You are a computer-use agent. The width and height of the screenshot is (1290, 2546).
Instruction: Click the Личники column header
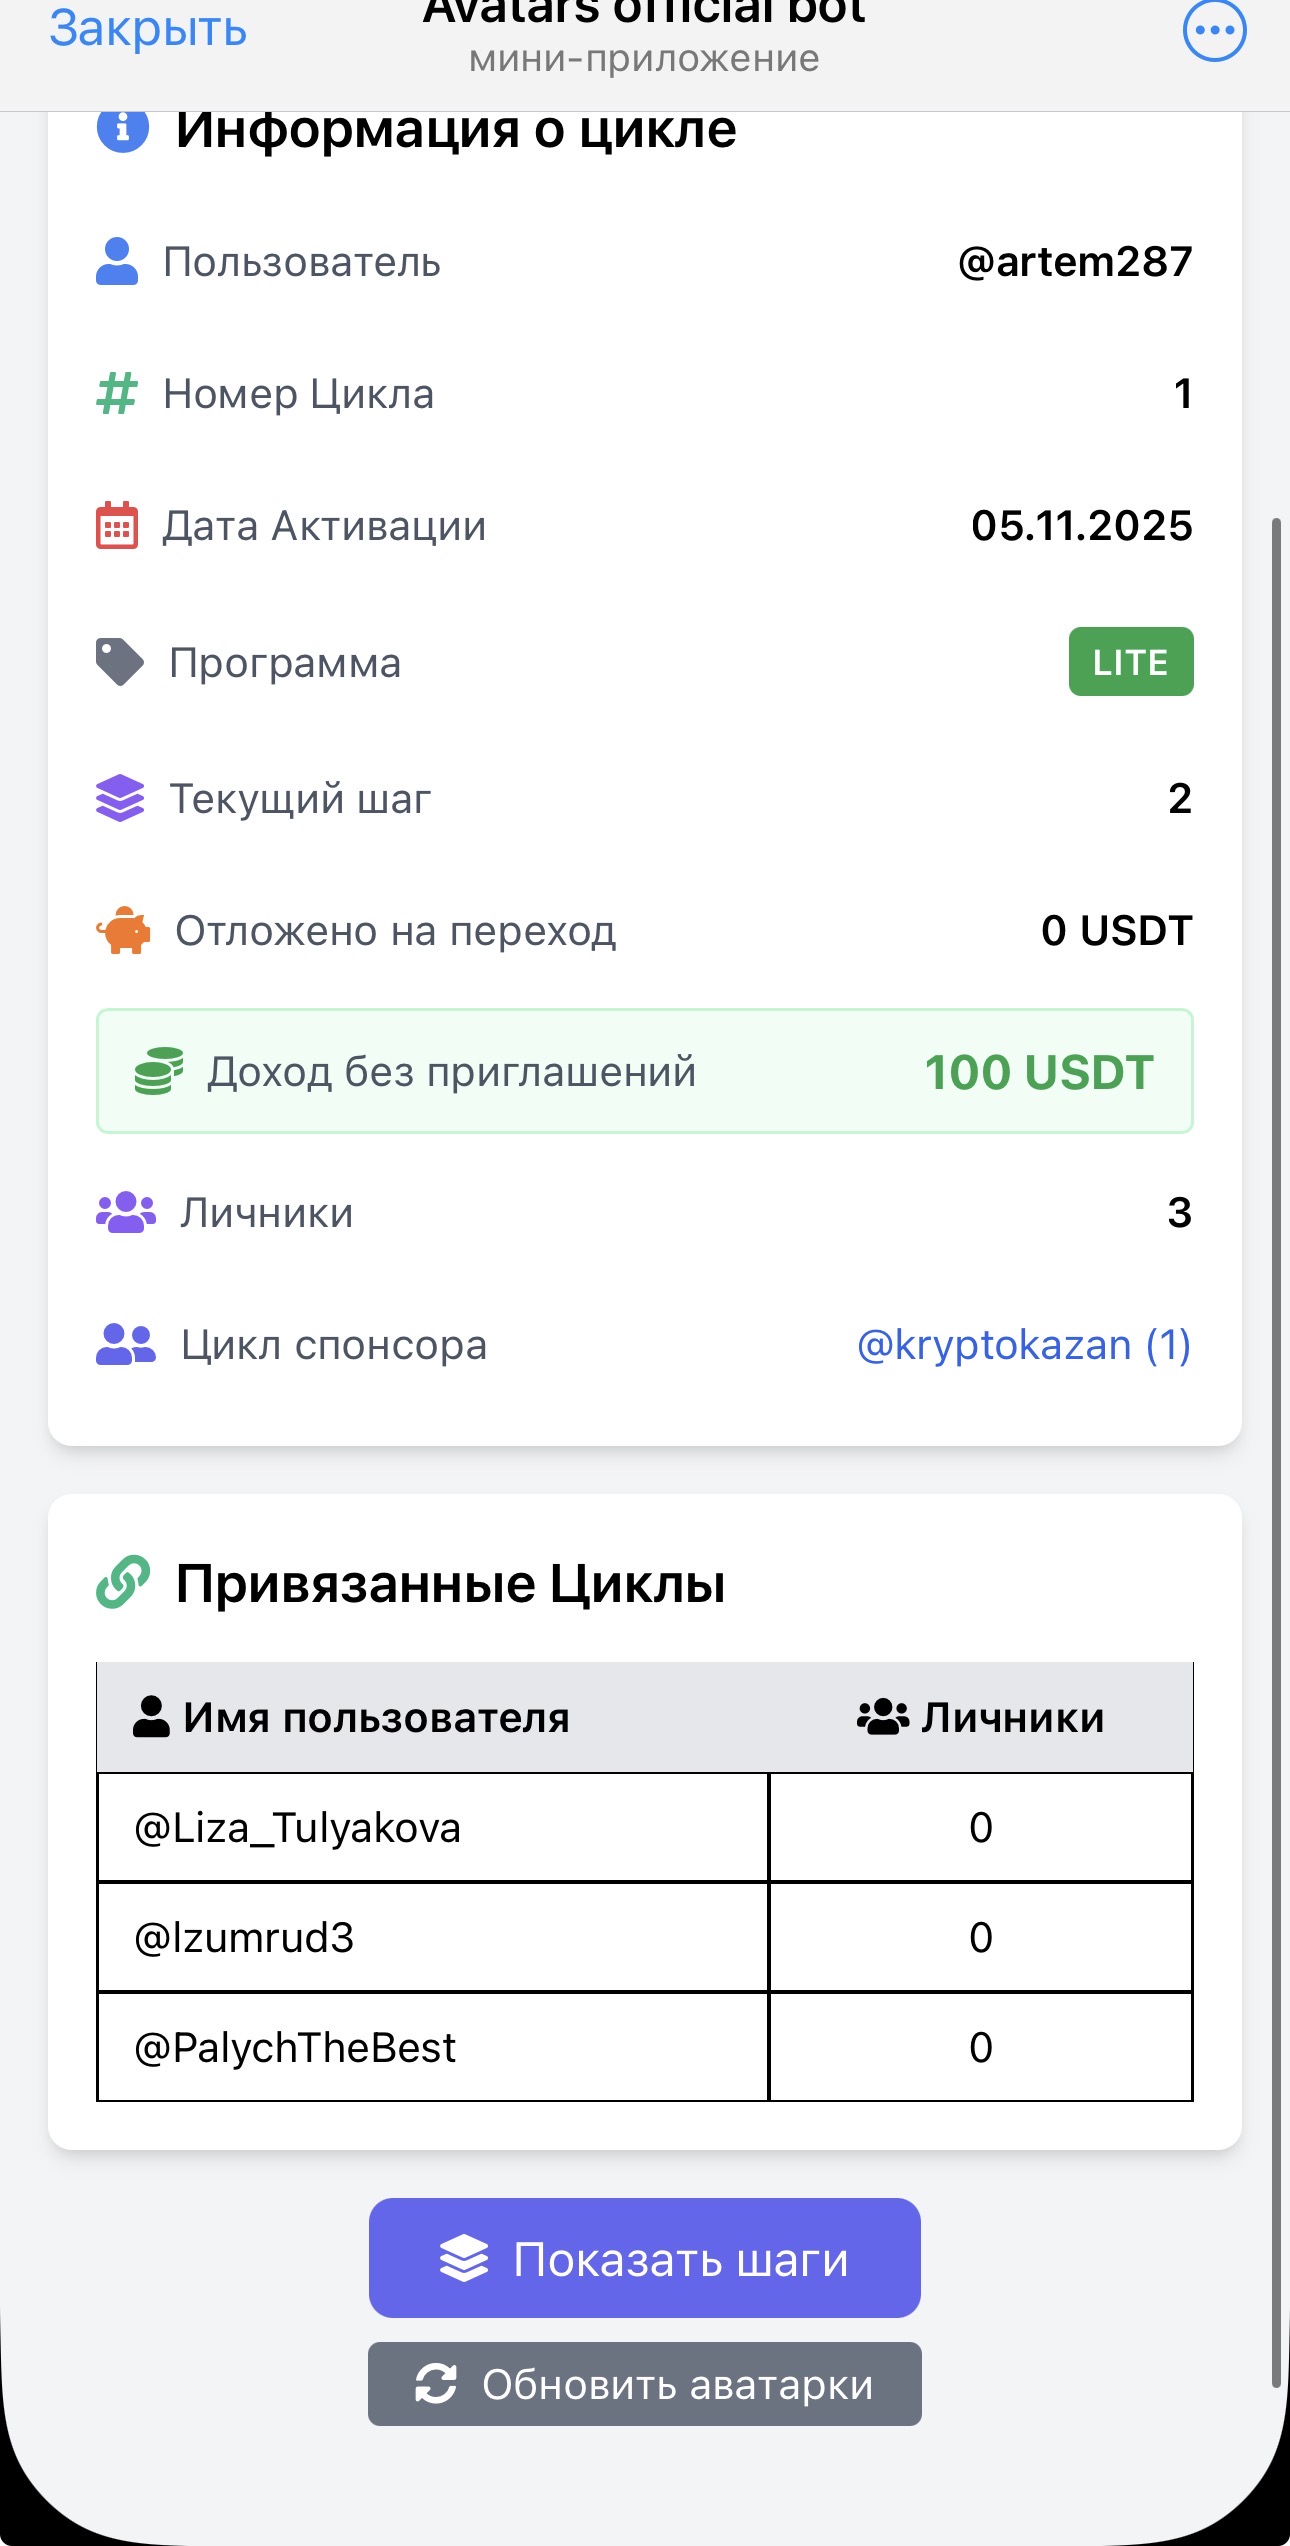(981, 1718)
